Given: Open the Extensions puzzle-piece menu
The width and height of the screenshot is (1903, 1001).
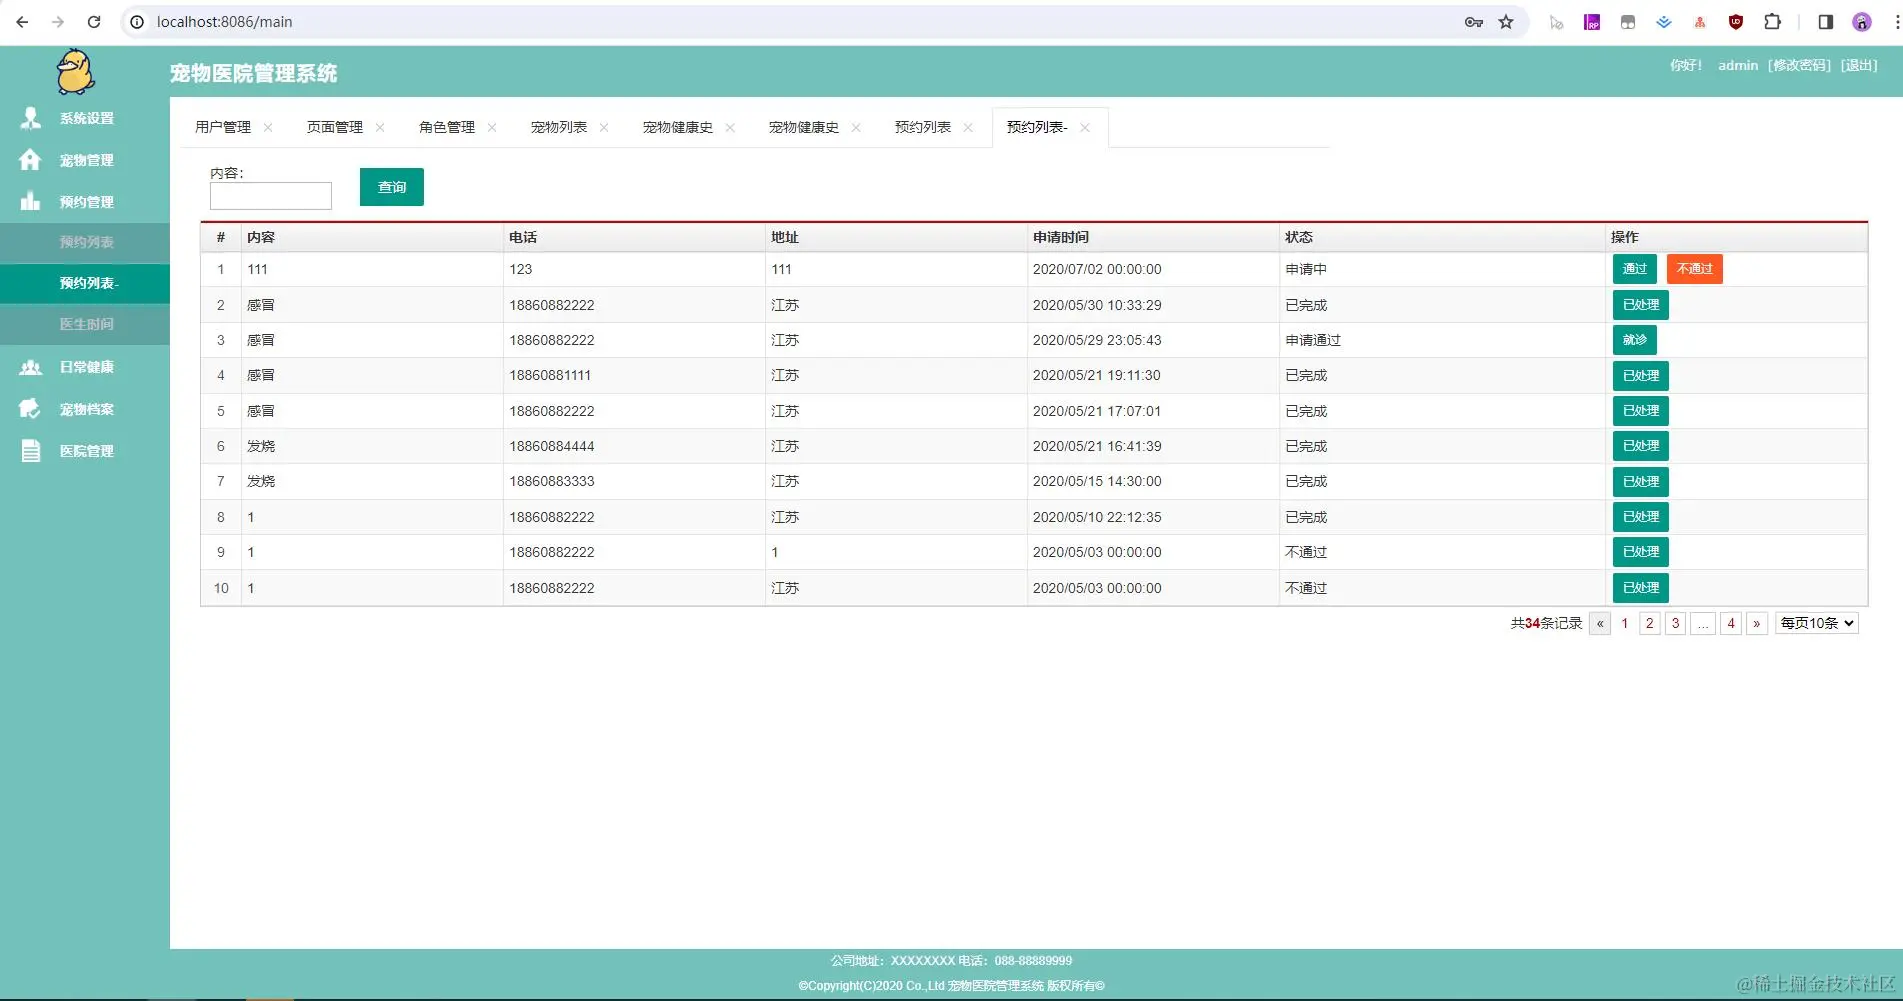Looking at the screenshot, I should [1772, 22].
